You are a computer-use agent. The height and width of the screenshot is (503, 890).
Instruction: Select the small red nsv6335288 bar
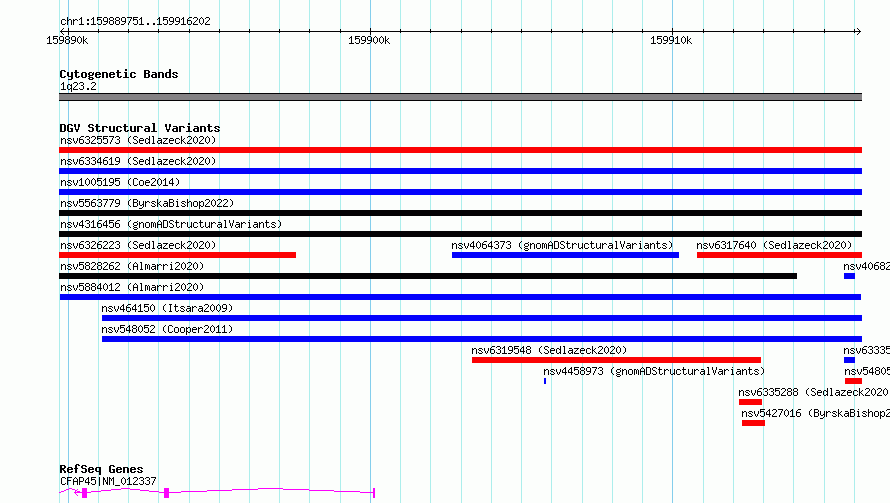[x=750, y=402]
